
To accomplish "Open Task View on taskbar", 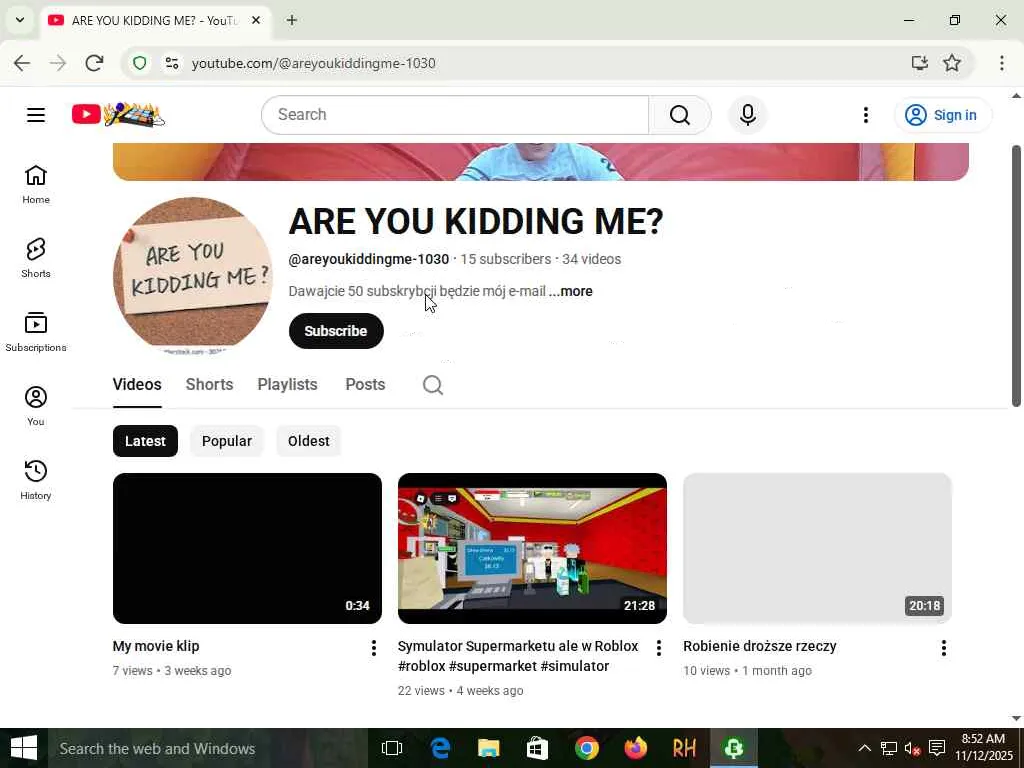I will (x=392, y=748).
